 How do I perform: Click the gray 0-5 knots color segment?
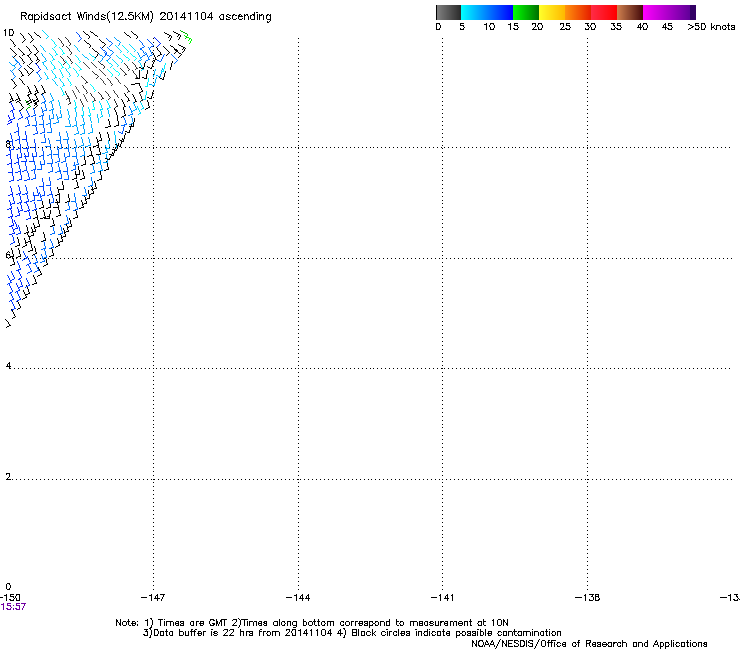448,12
